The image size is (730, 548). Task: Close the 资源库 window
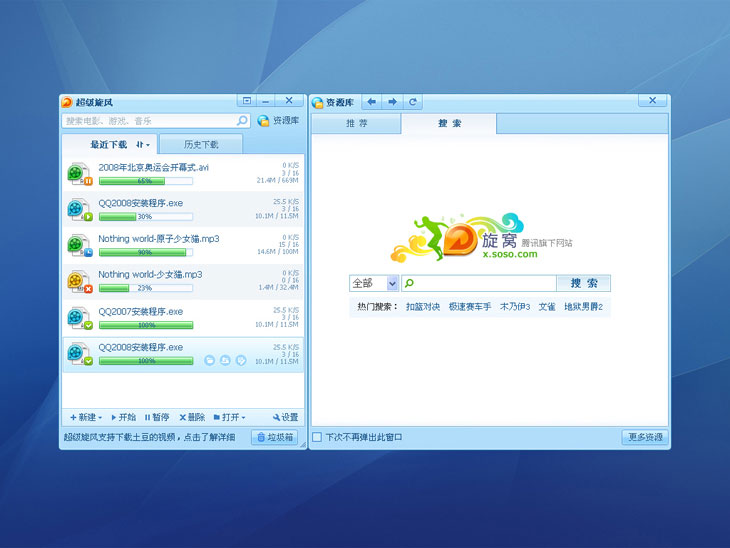652,100
